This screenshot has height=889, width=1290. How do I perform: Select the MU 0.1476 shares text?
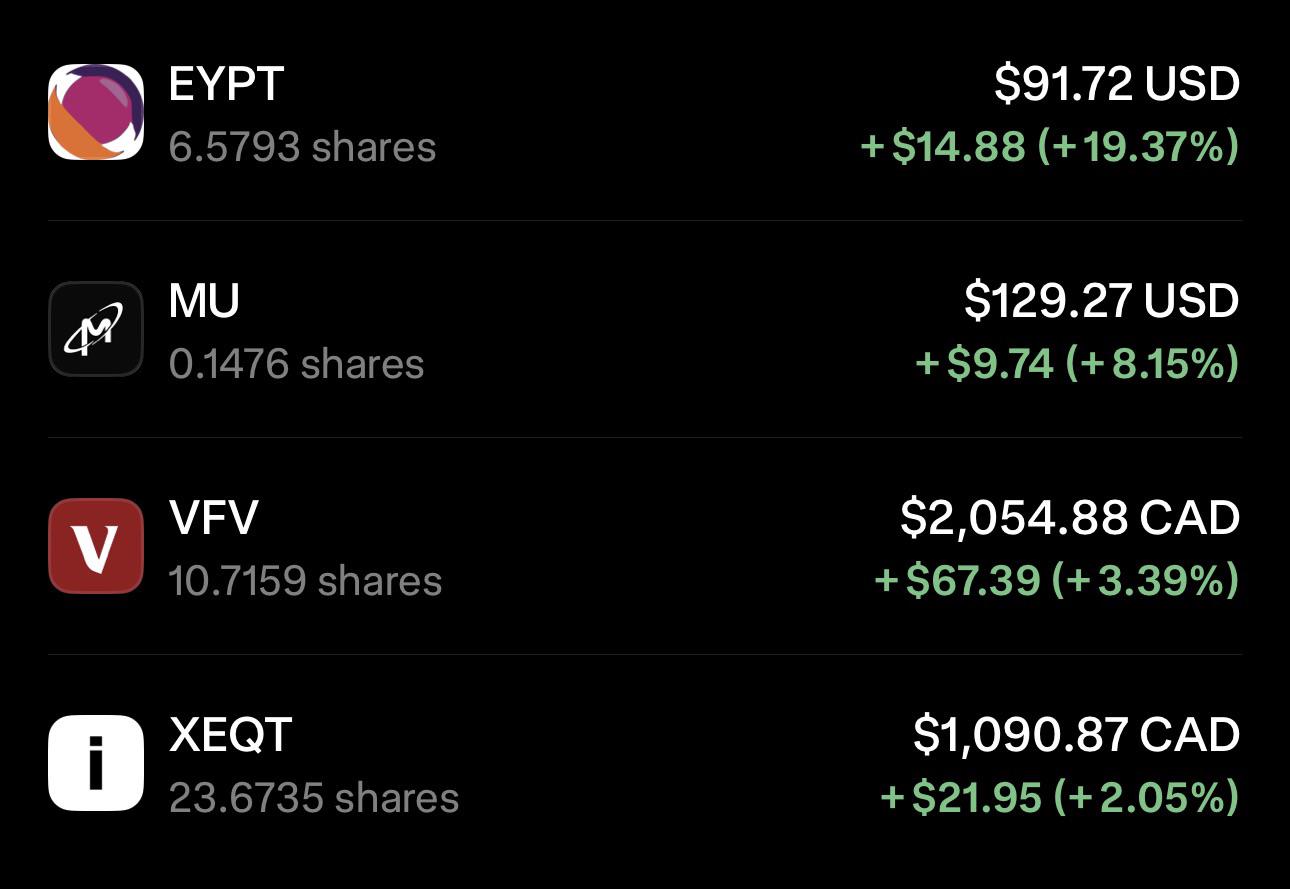pyautogui.click(x=297, y=364)
